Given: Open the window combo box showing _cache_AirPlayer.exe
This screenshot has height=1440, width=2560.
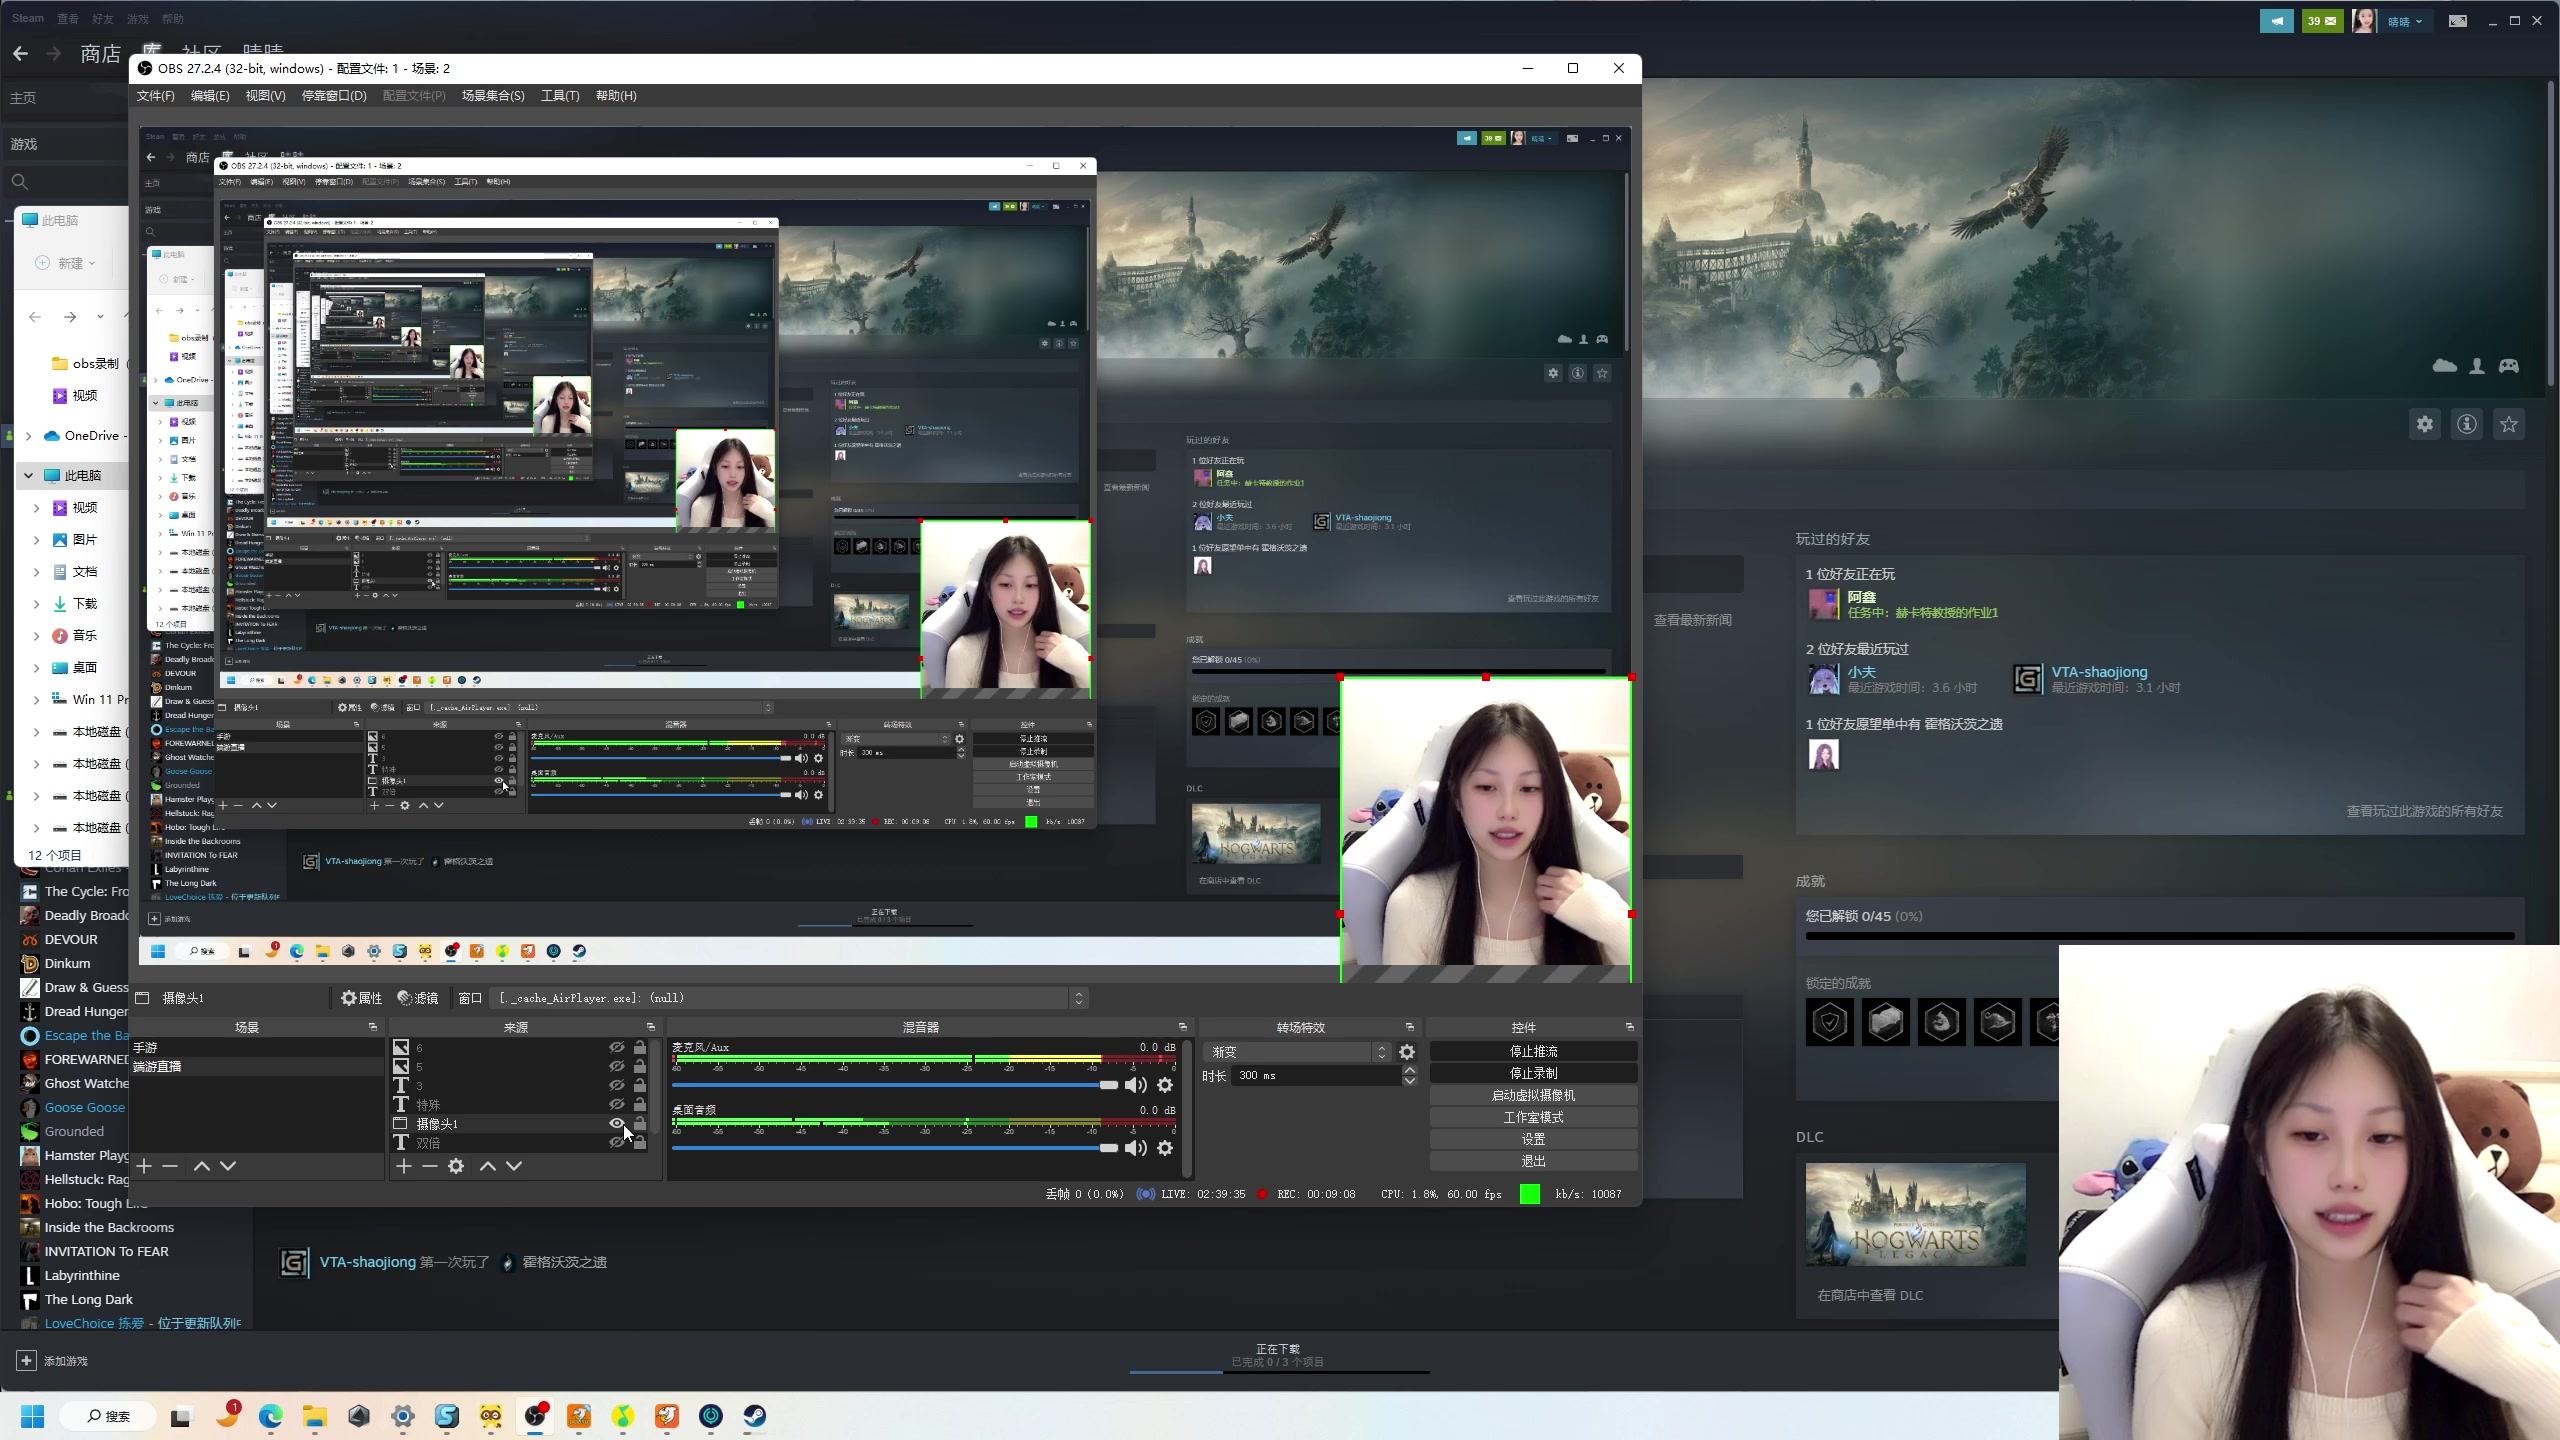Looking at the screenshot, I should [x=789, y=998].
